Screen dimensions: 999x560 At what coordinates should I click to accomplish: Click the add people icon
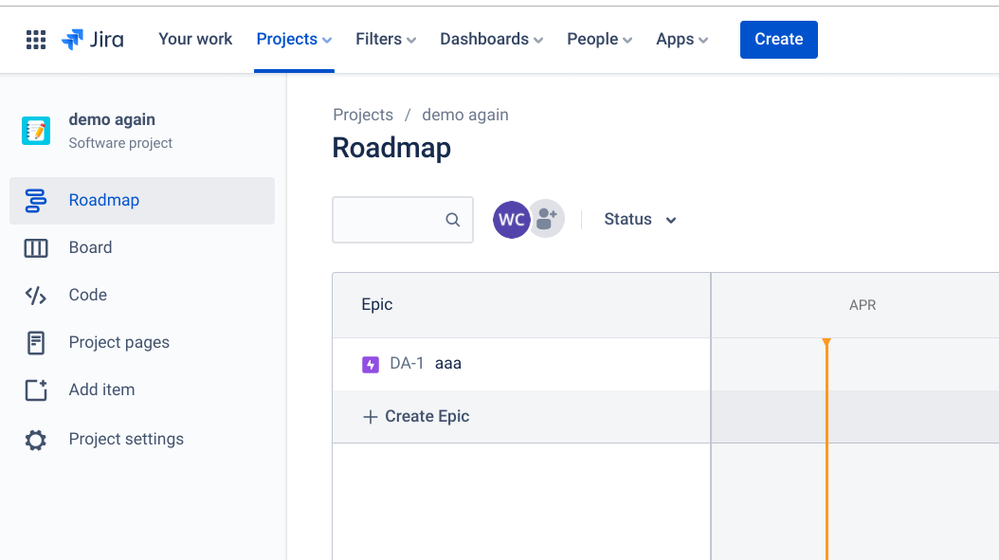(x=547, y=219)
